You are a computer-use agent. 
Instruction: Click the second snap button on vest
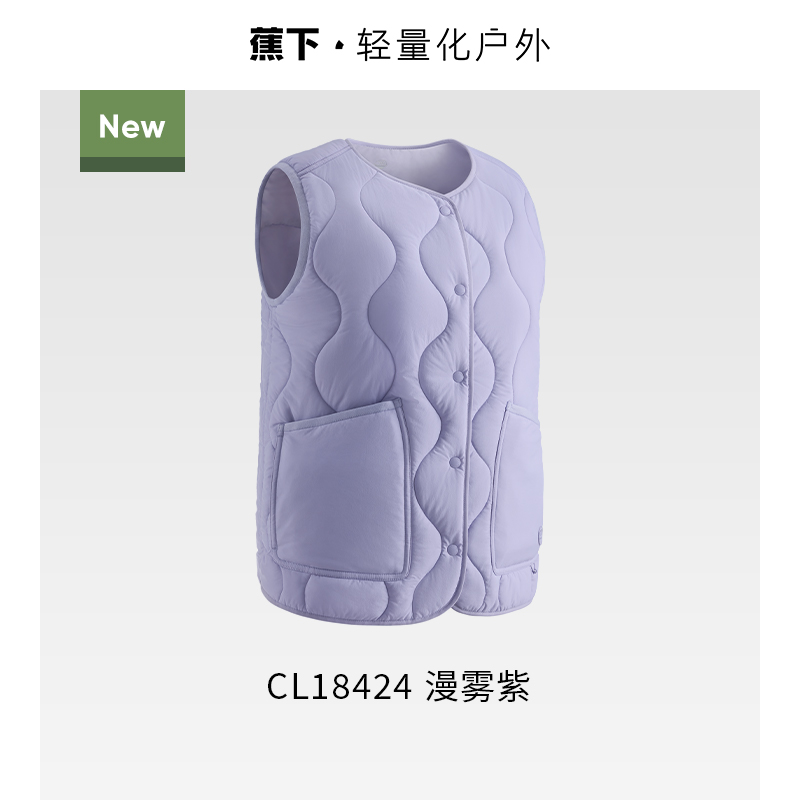coord(460,290)
